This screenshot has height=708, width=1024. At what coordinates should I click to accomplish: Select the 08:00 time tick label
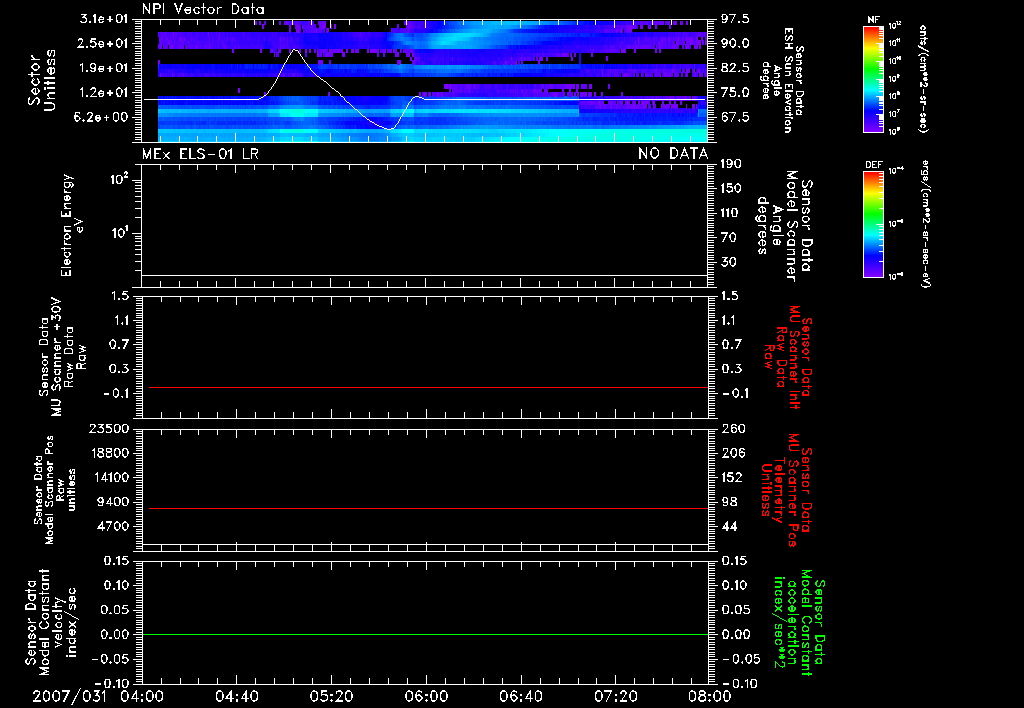point(709,696)
